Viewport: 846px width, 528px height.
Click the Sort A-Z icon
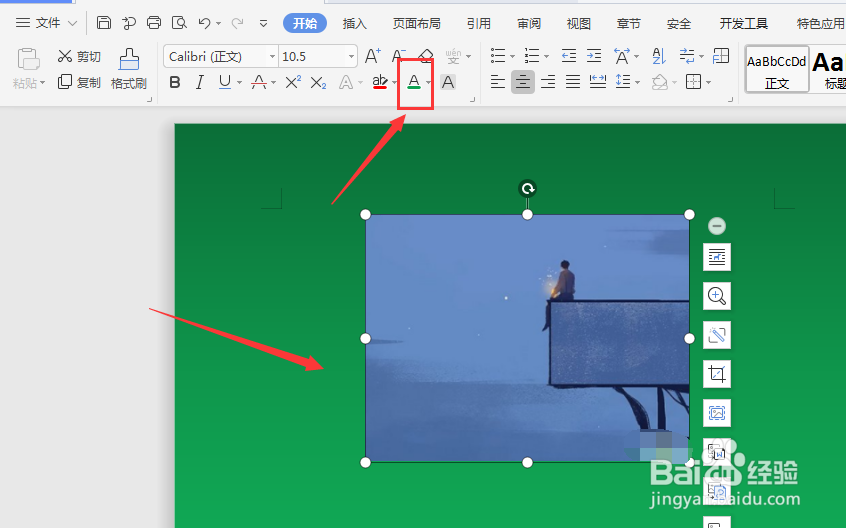[x=659, y=56]
